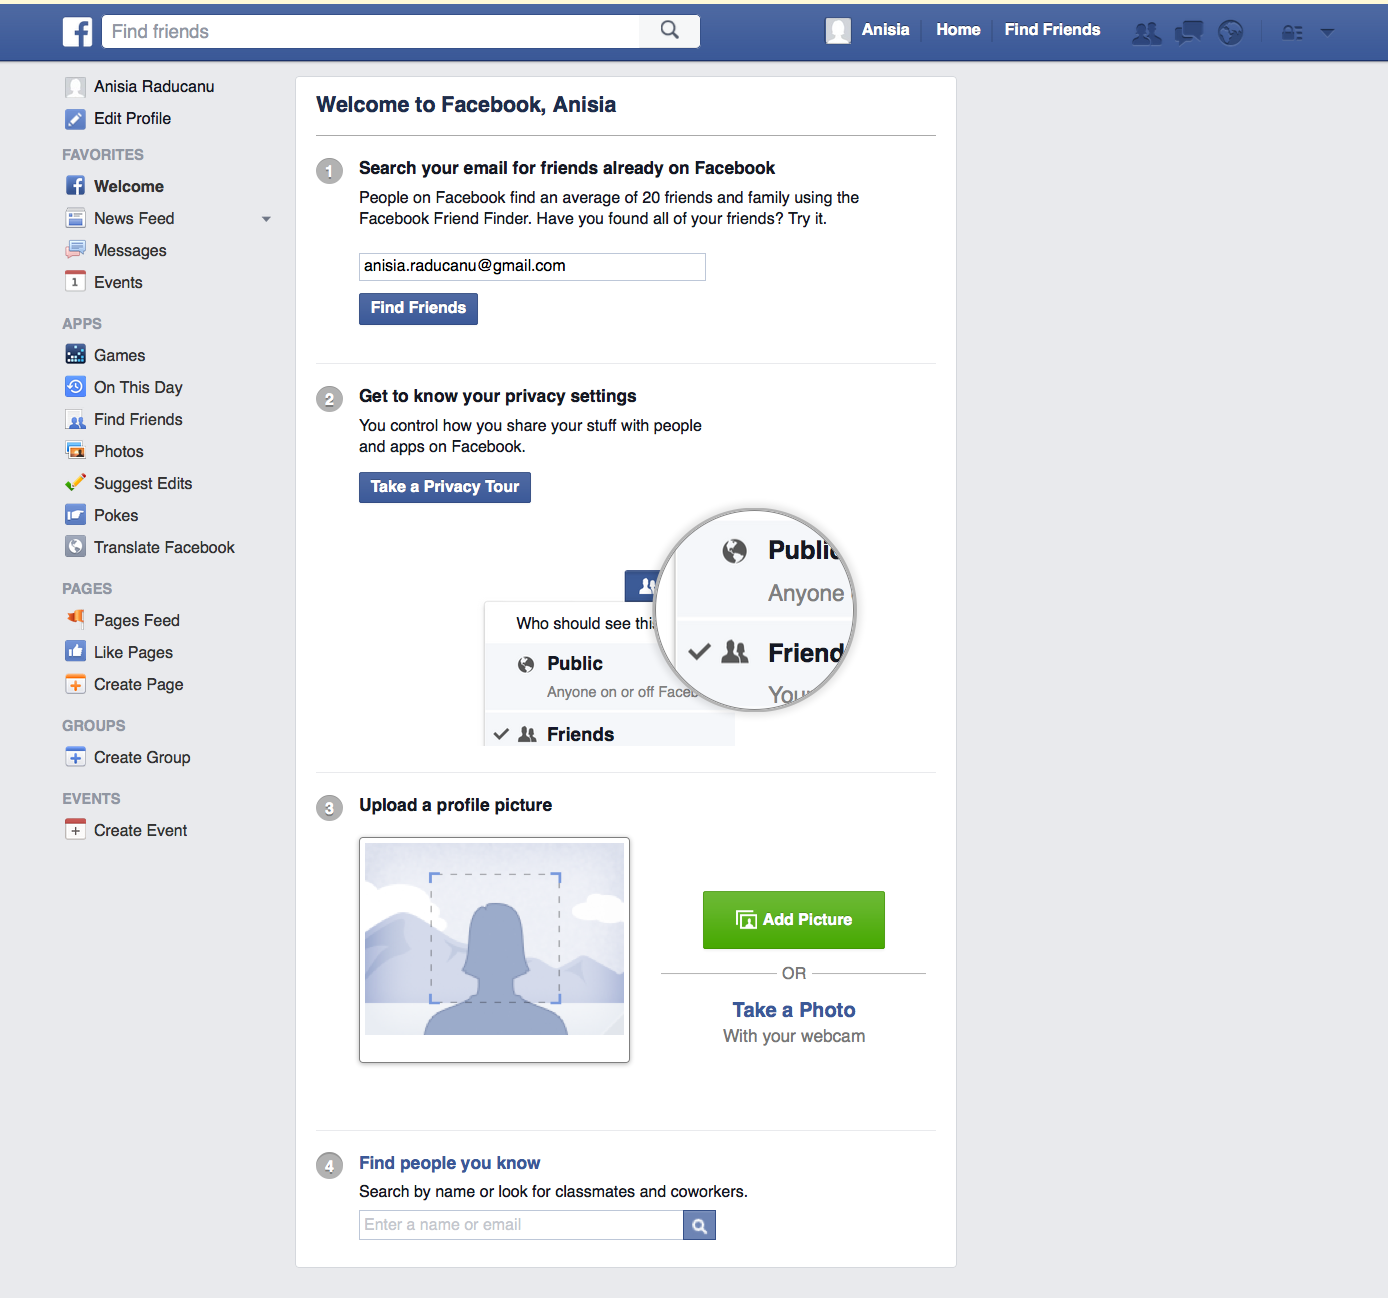Open the friend requests icon
This screenshot has height=1298, width=1388.
click(1146, 33)
